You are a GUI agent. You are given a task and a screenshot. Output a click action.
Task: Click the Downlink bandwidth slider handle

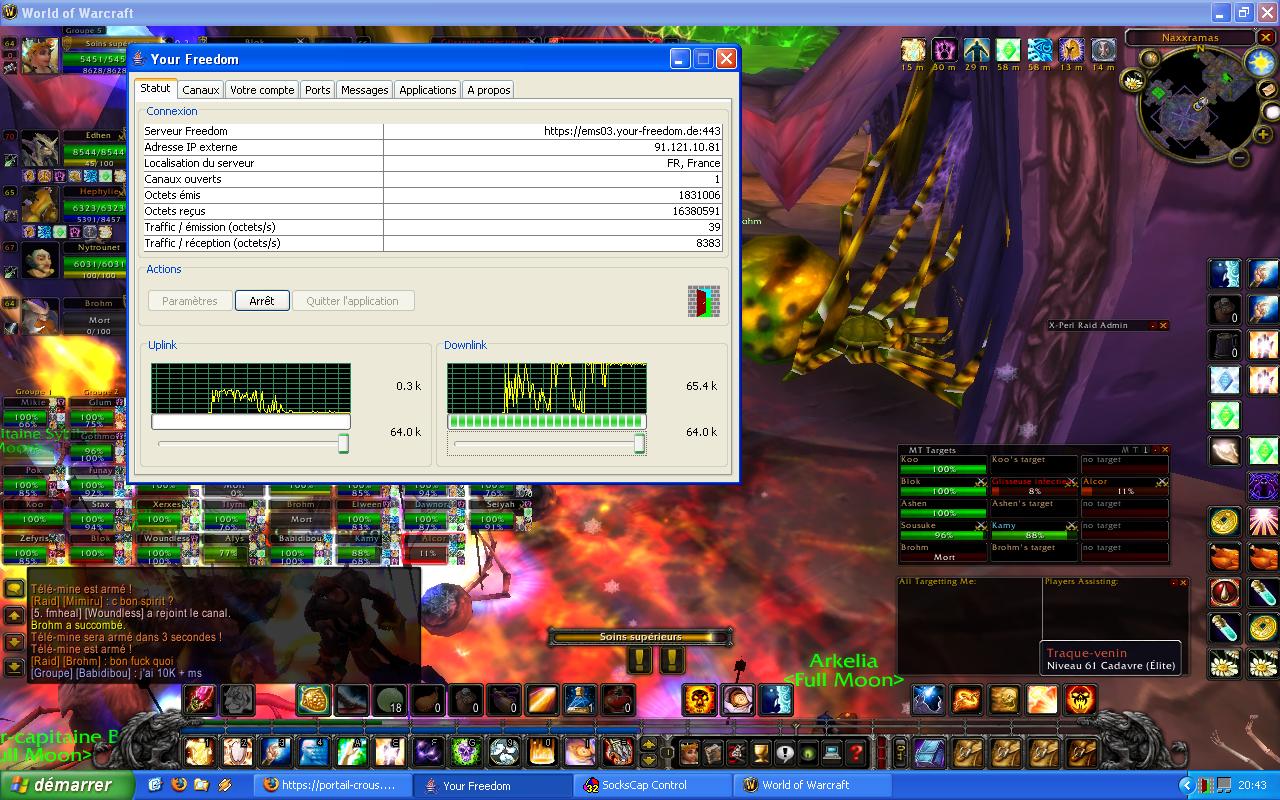coord(639,443)
